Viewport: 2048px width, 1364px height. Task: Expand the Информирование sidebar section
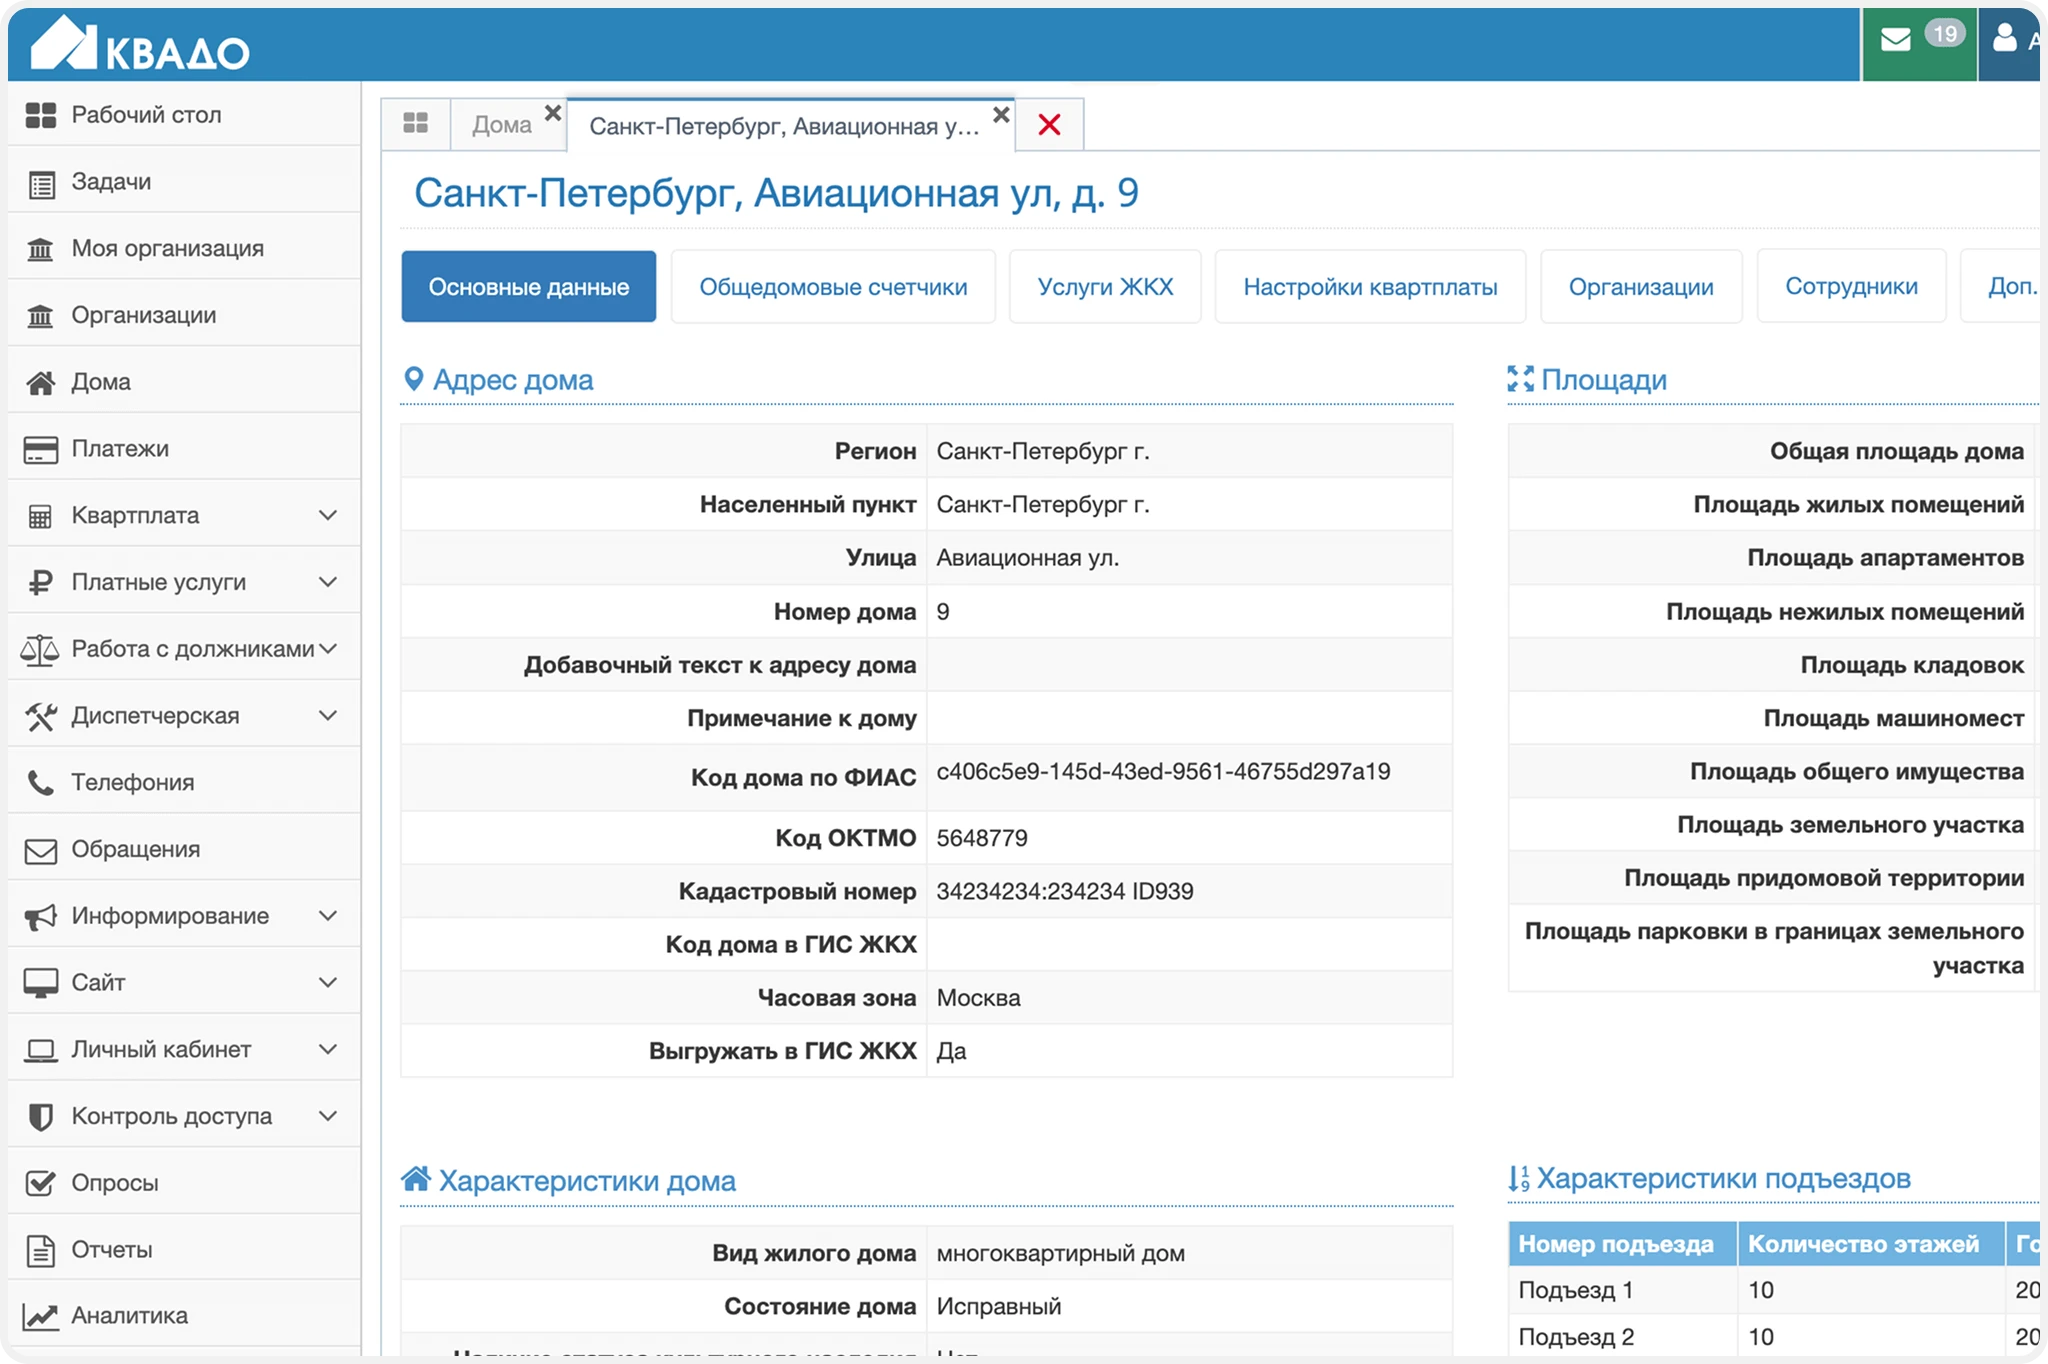(x=327, y=916)
